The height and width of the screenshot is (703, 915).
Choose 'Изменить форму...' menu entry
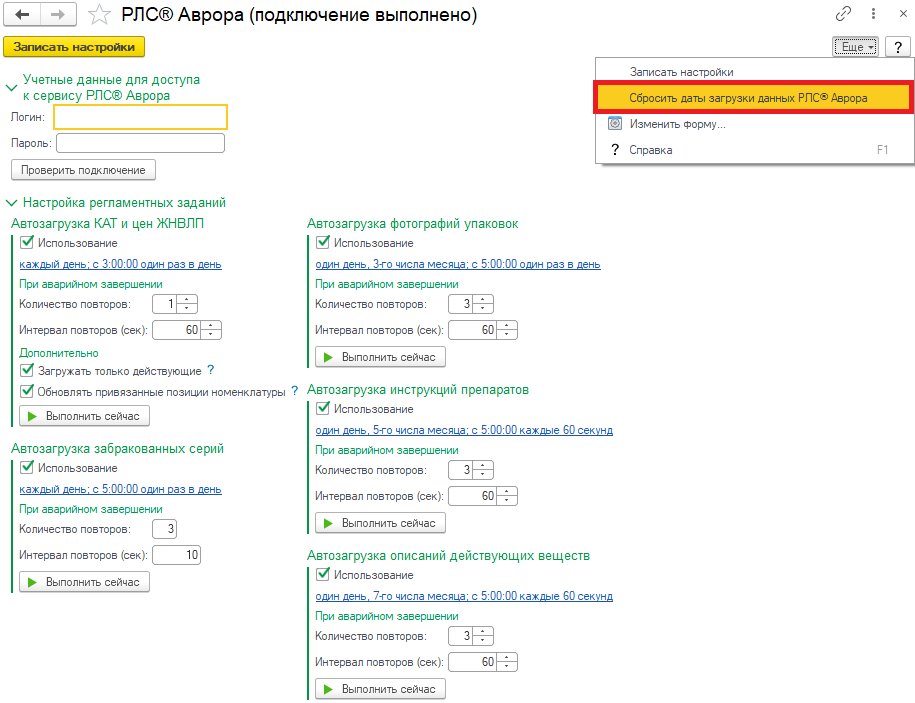754,124
